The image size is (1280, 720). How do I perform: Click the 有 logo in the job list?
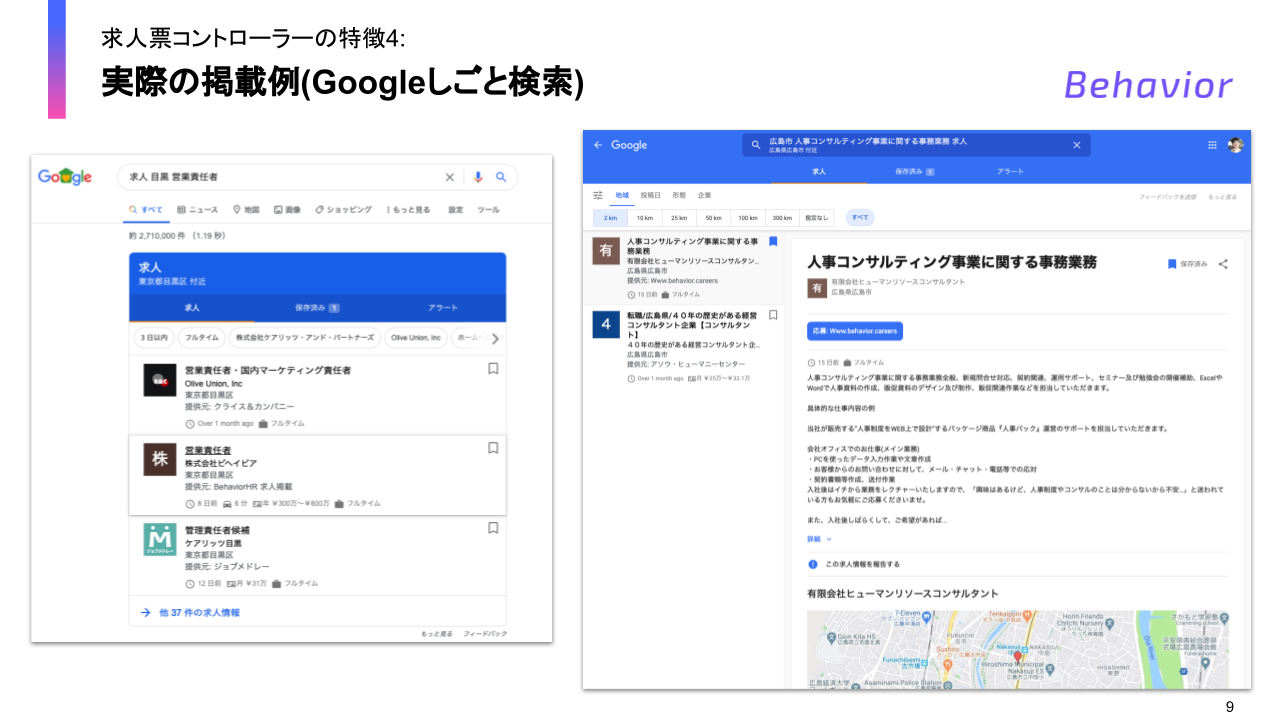point(605,251)
